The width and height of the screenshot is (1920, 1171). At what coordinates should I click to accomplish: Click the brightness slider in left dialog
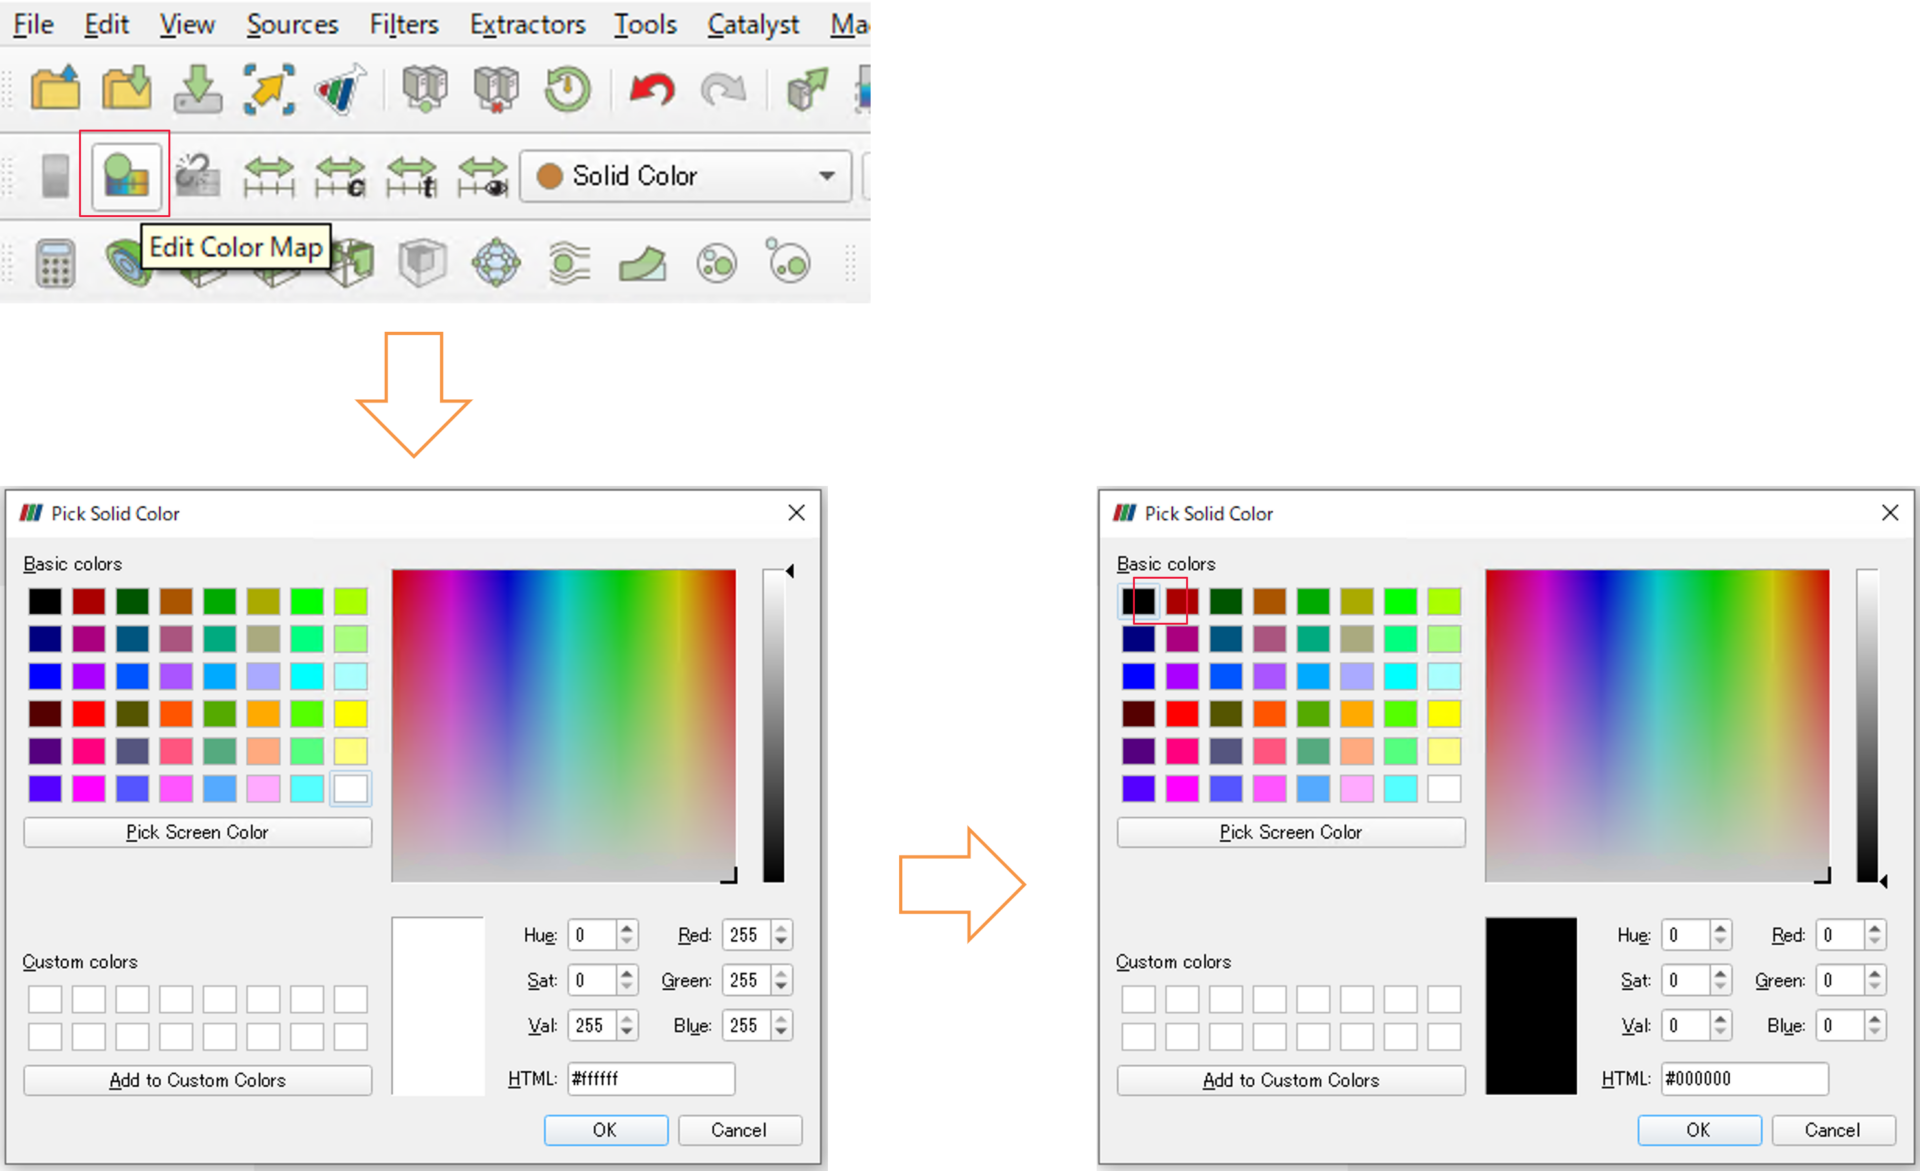click(x=774, y=726)
